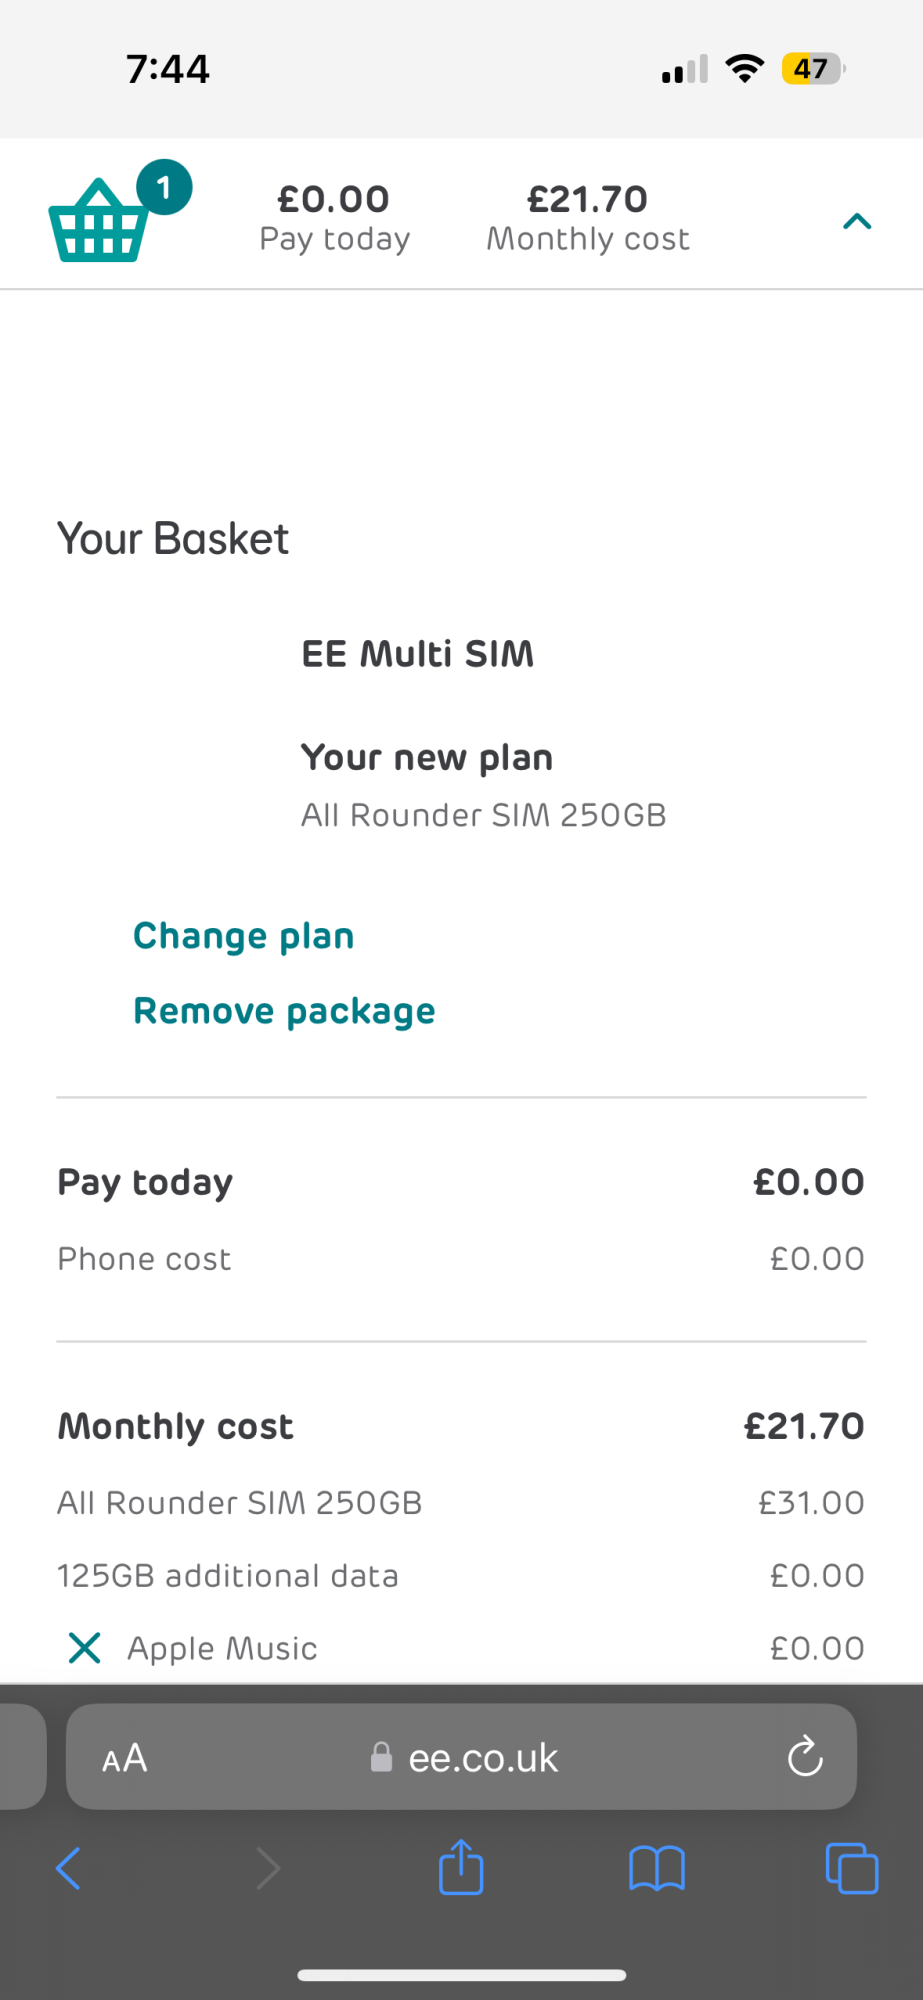Screen dimensions: 923x2000
Task: Collapse the basket summary chevron
Action: [x=857, y=221]
